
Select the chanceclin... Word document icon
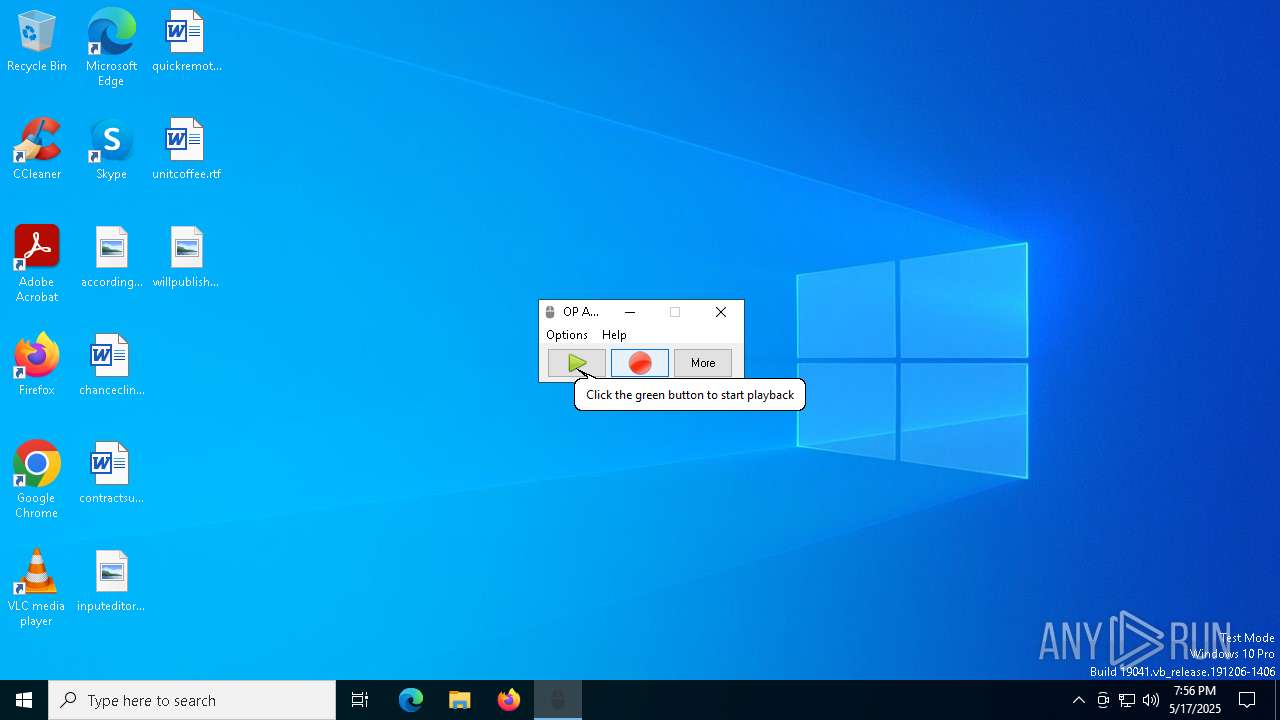[111, 365]
